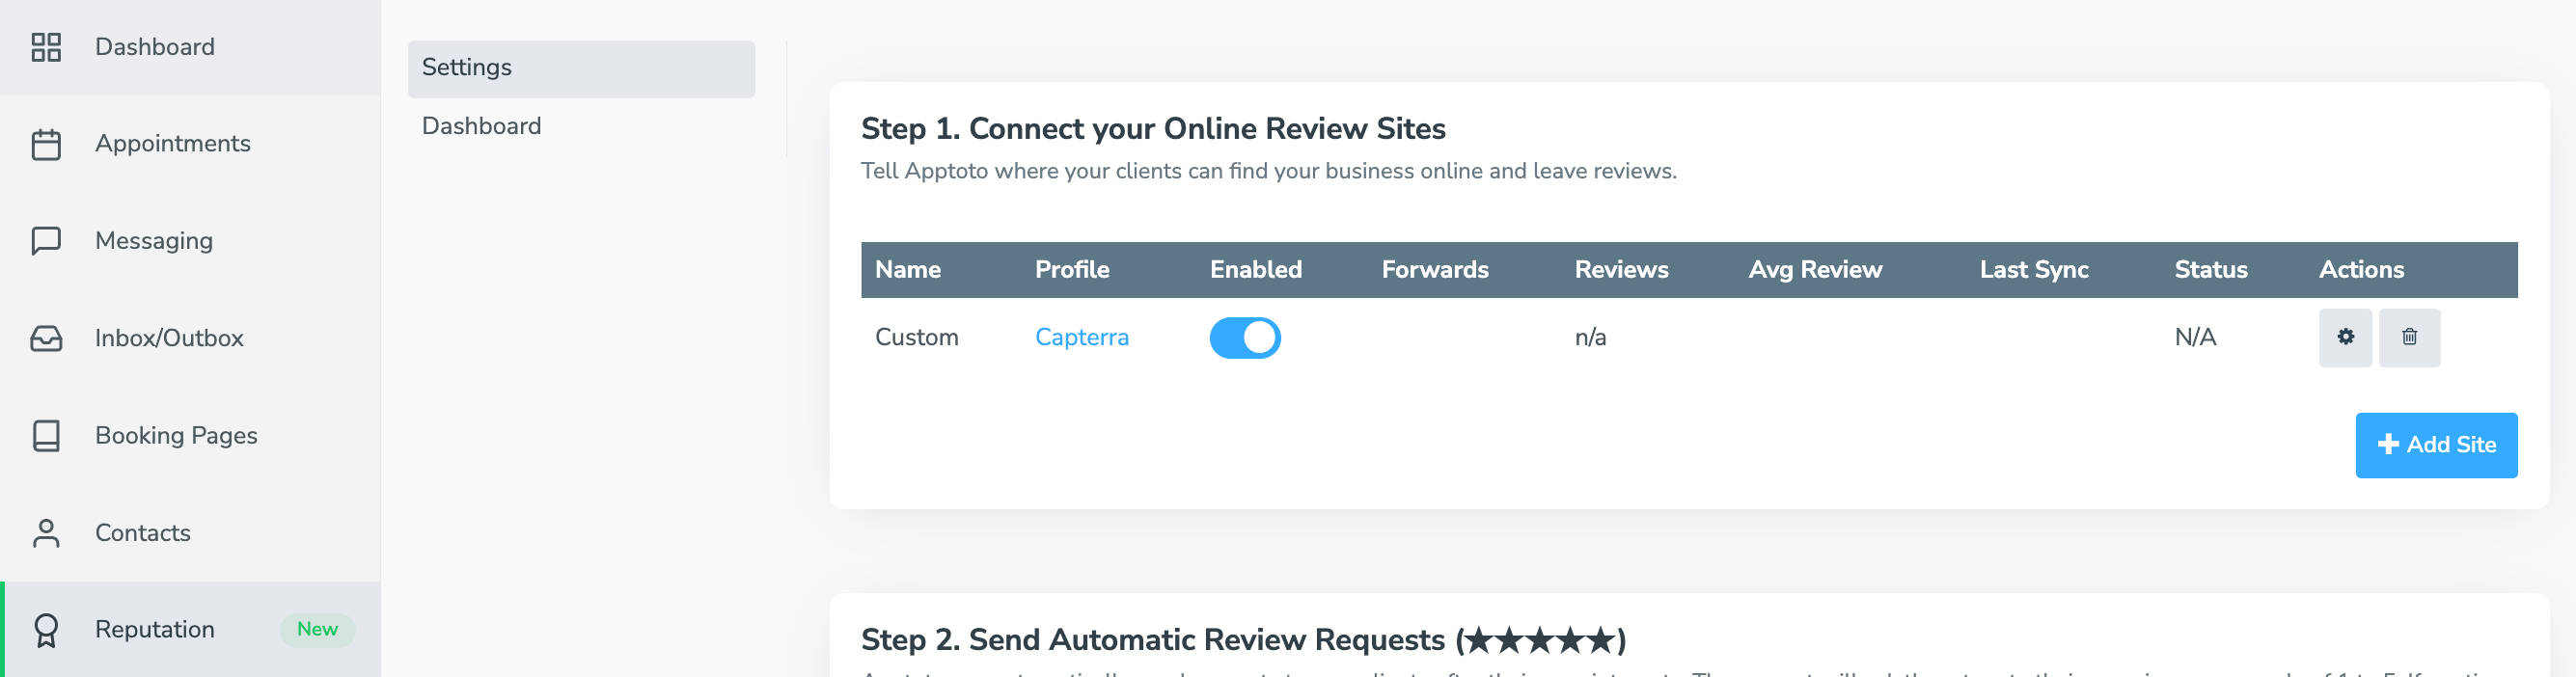Switch to the Settings sub-tab
2576x677 pixels.
pyautogui.click(x=581, y=69)
